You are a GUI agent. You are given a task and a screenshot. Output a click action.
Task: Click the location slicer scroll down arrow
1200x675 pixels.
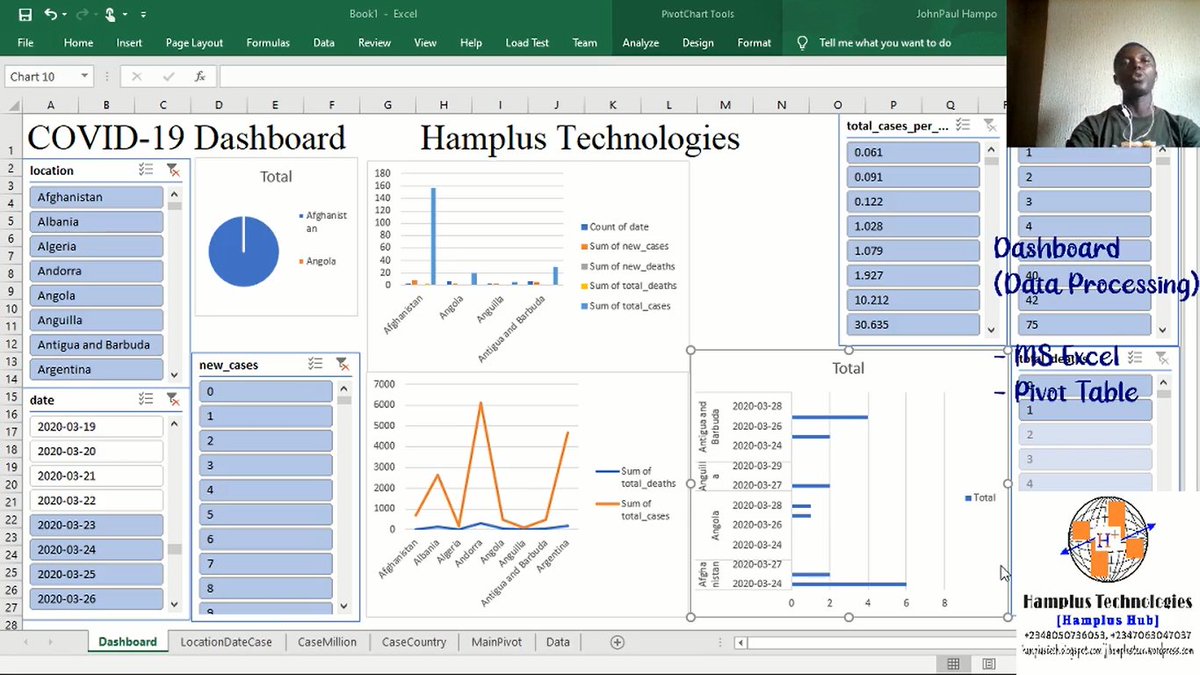(174, 375)
